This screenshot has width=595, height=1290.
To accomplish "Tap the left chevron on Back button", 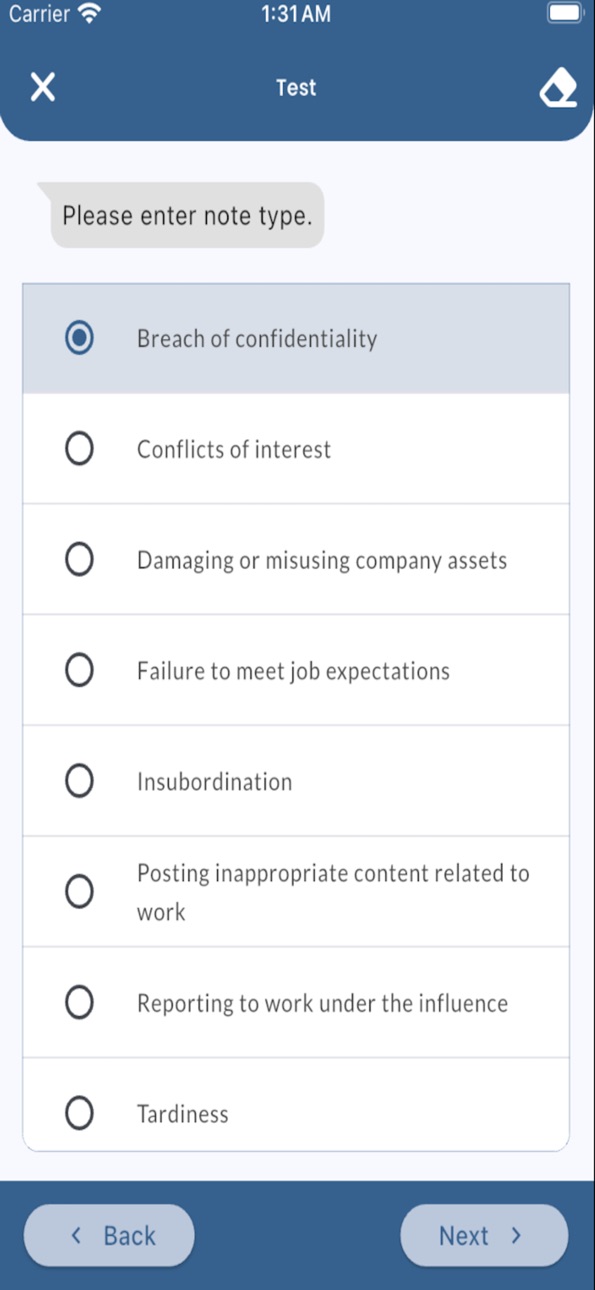I will [76, 1235].
